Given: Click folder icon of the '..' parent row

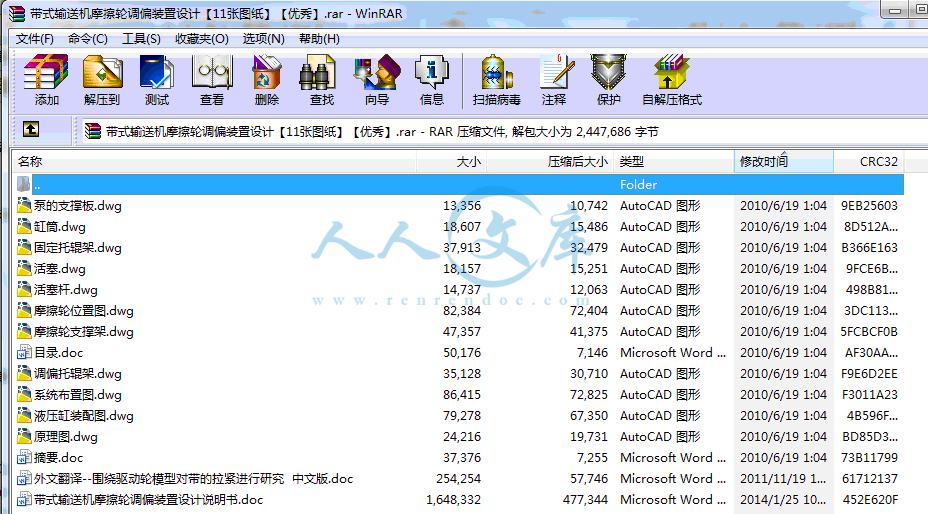Looking at the screenshot, I should point(23,184).
